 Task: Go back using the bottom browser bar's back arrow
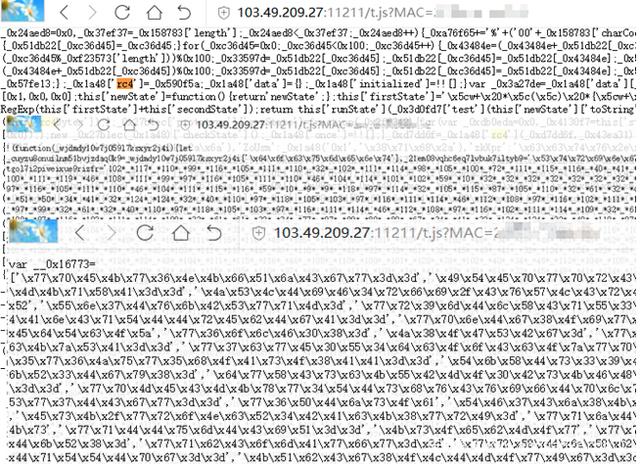click(x=80, y=233)
